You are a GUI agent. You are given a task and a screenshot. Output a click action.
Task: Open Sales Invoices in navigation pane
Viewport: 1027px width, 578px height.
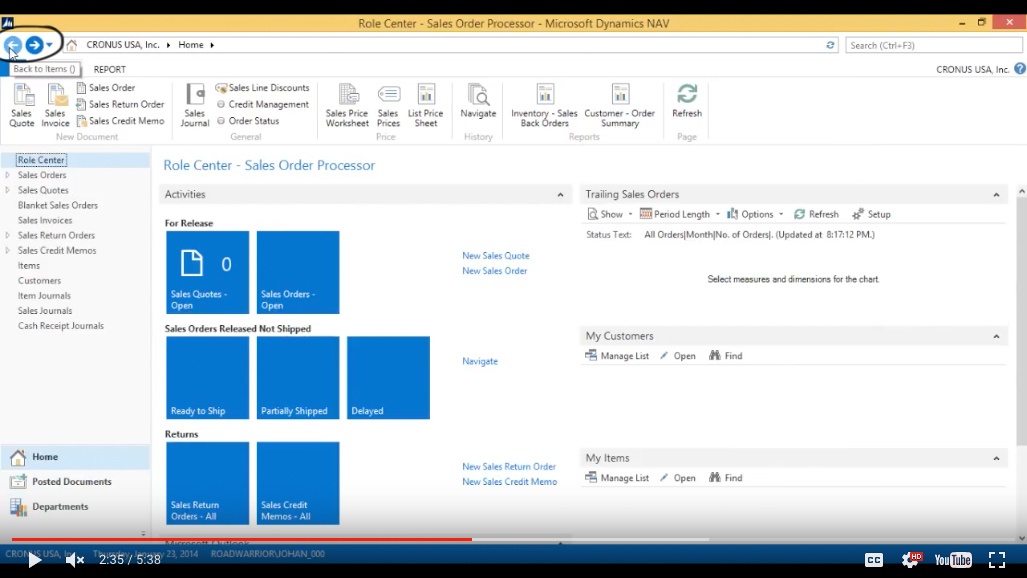45,220
